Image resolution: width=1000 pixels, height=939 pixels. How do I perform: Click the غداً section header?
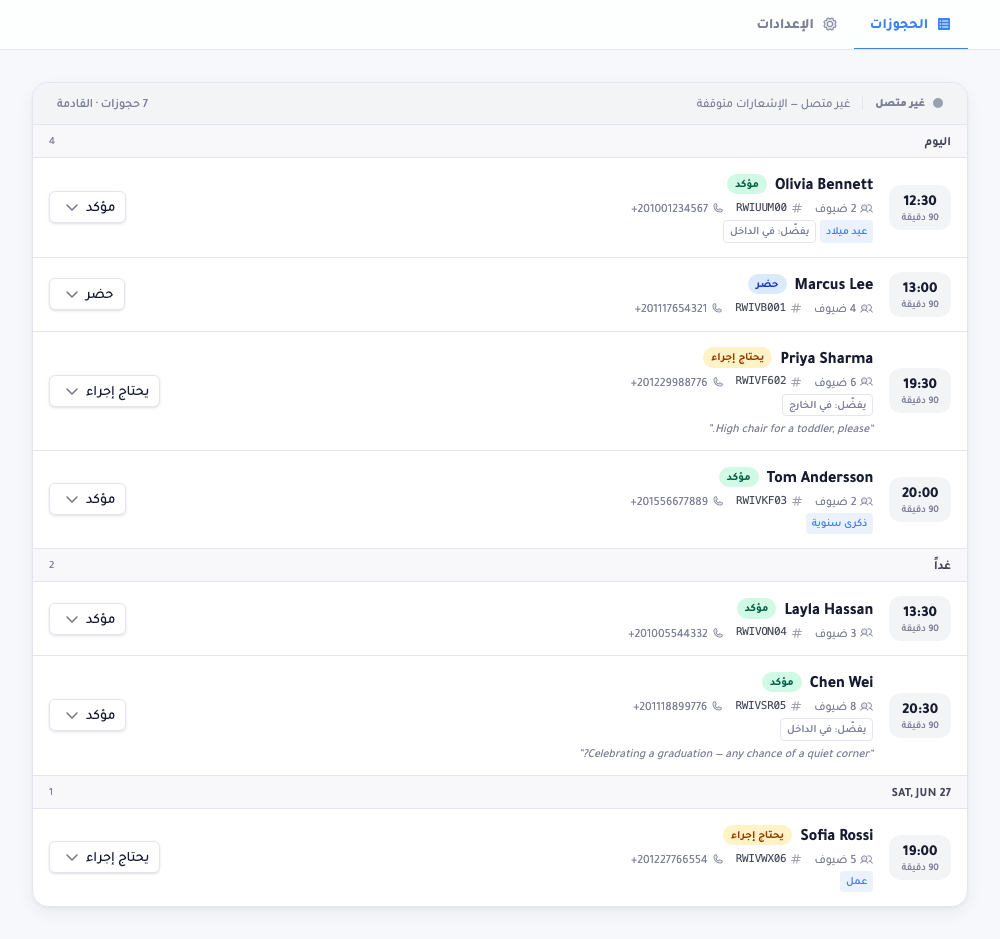click(x=500, y=565)
